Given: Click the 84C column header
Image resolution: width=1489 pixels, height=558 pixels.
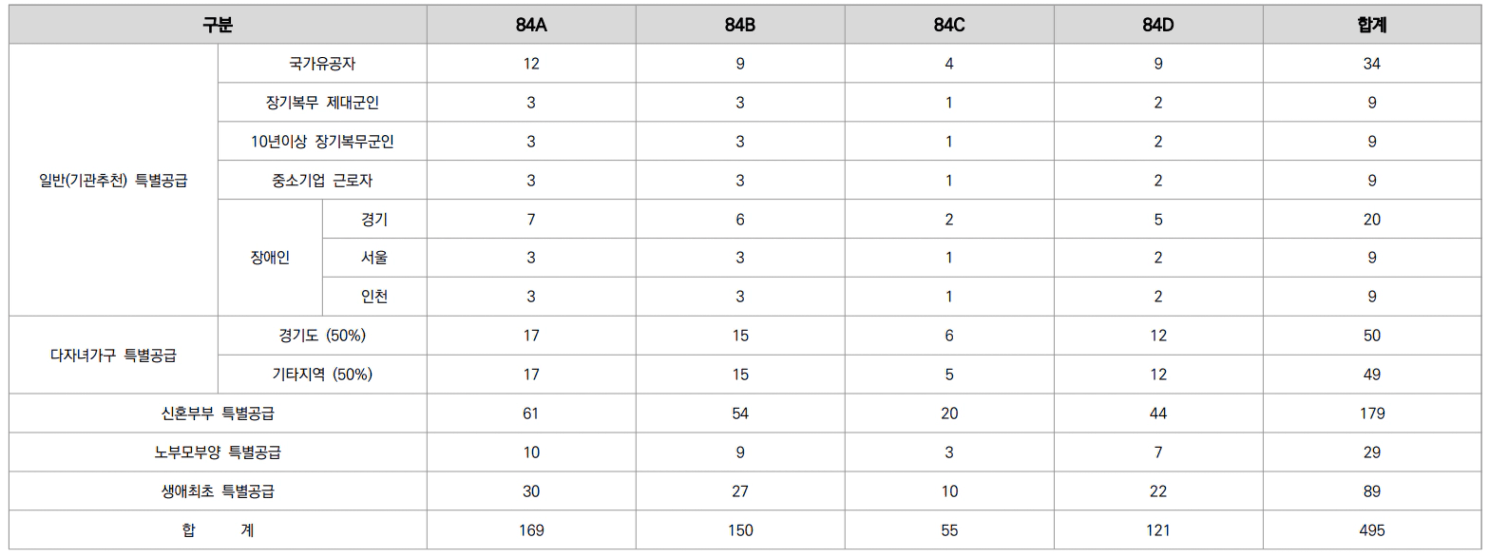Looking at the screenshot, I should (x=949, y=26).
